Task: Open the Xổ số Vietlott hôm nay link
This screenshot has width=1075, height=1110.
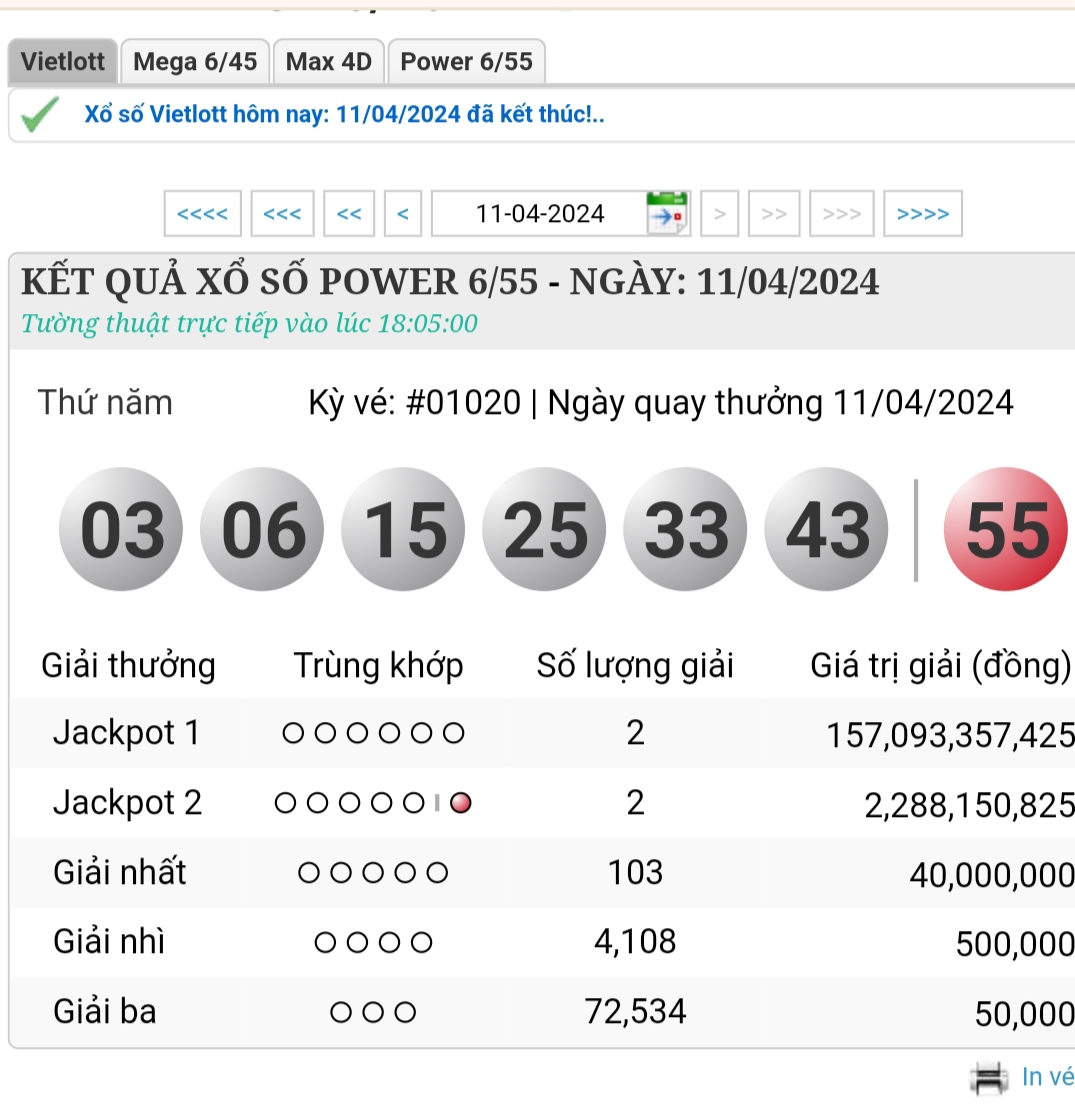Action: click(x=344, y=114)
